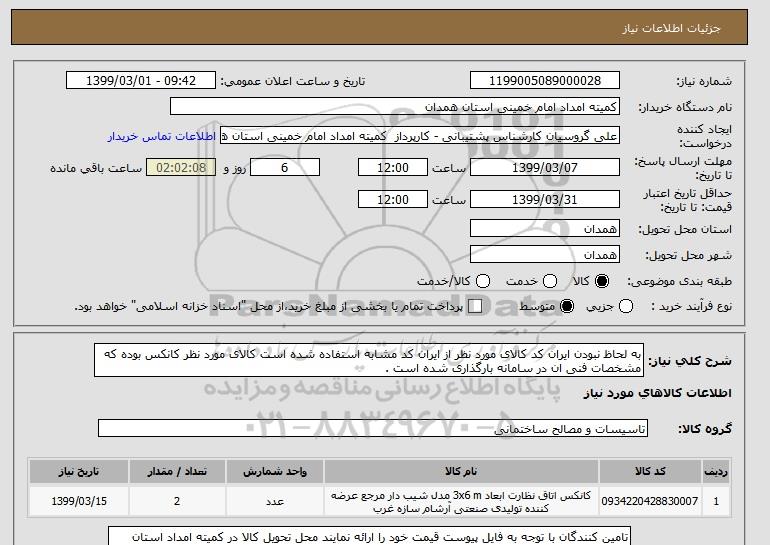Click the request number field 1199005089000028
This screenshot has height=545, width=770.
pyautogui.click(x=545, y=81)
